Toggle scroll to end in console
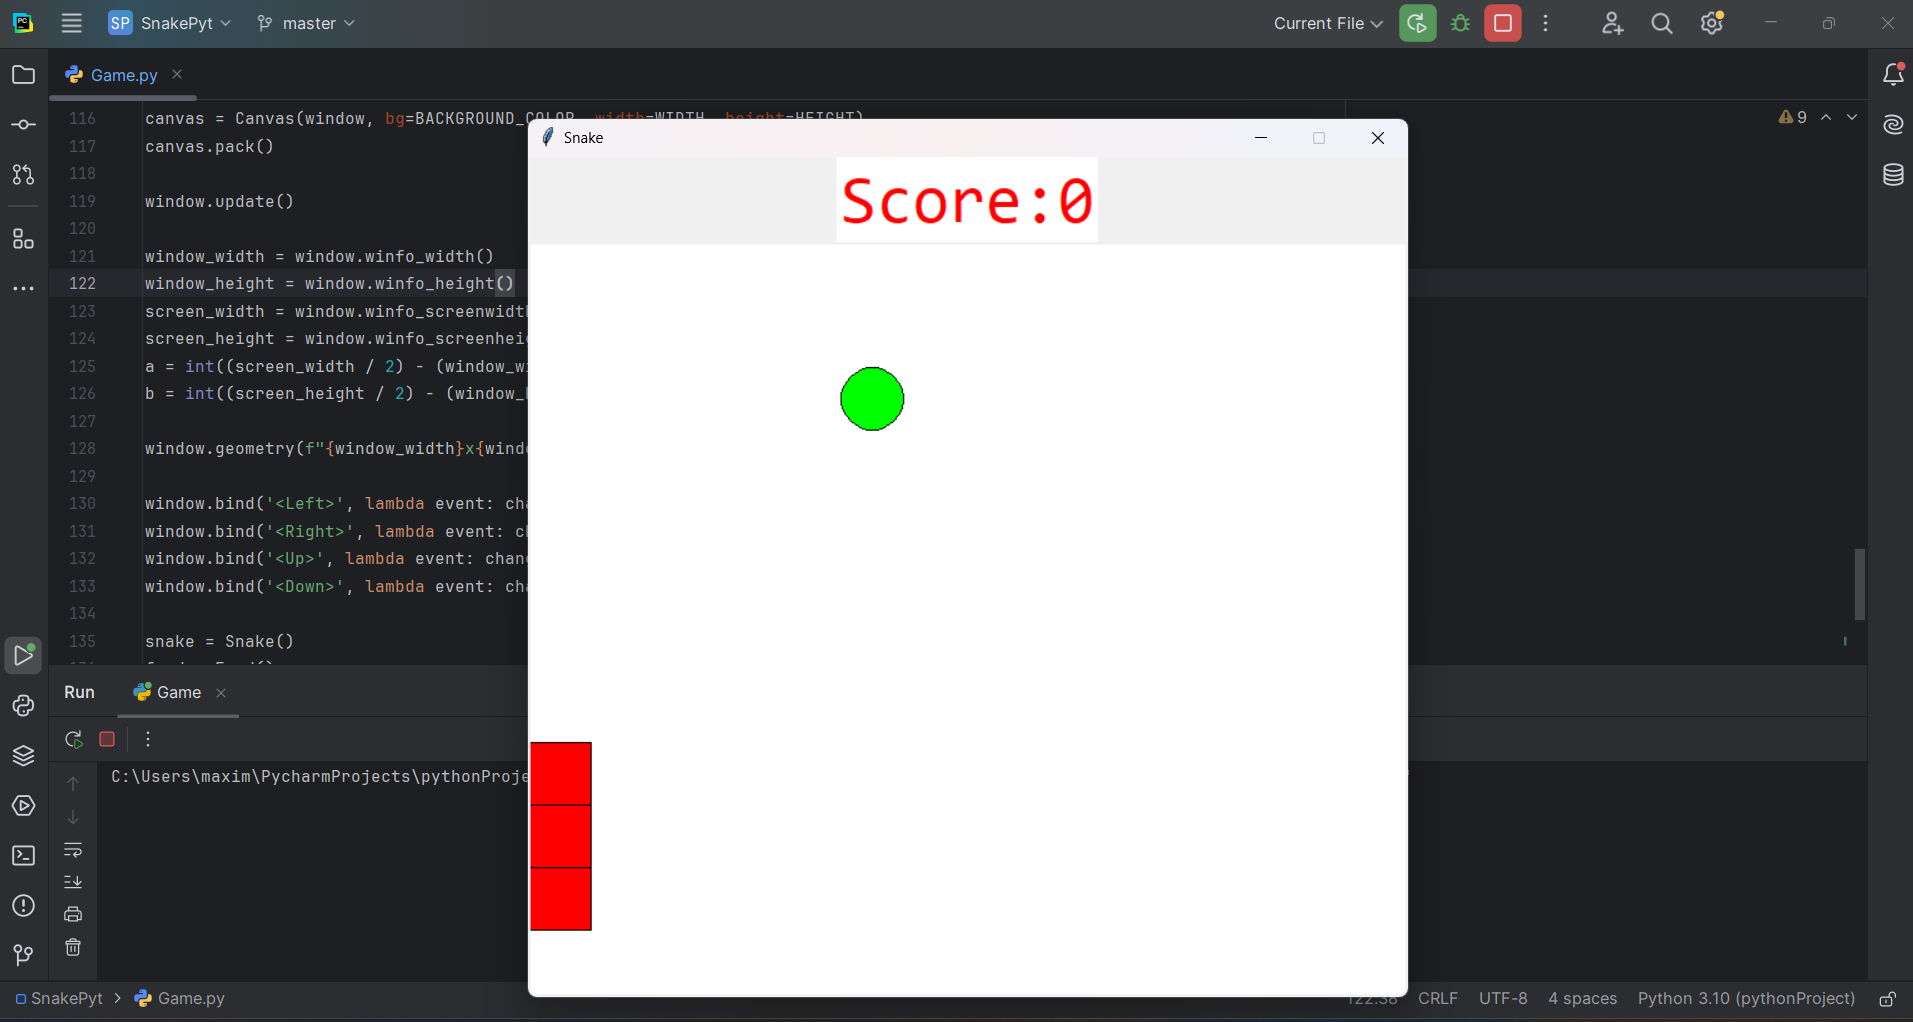 tap(73, 882)
